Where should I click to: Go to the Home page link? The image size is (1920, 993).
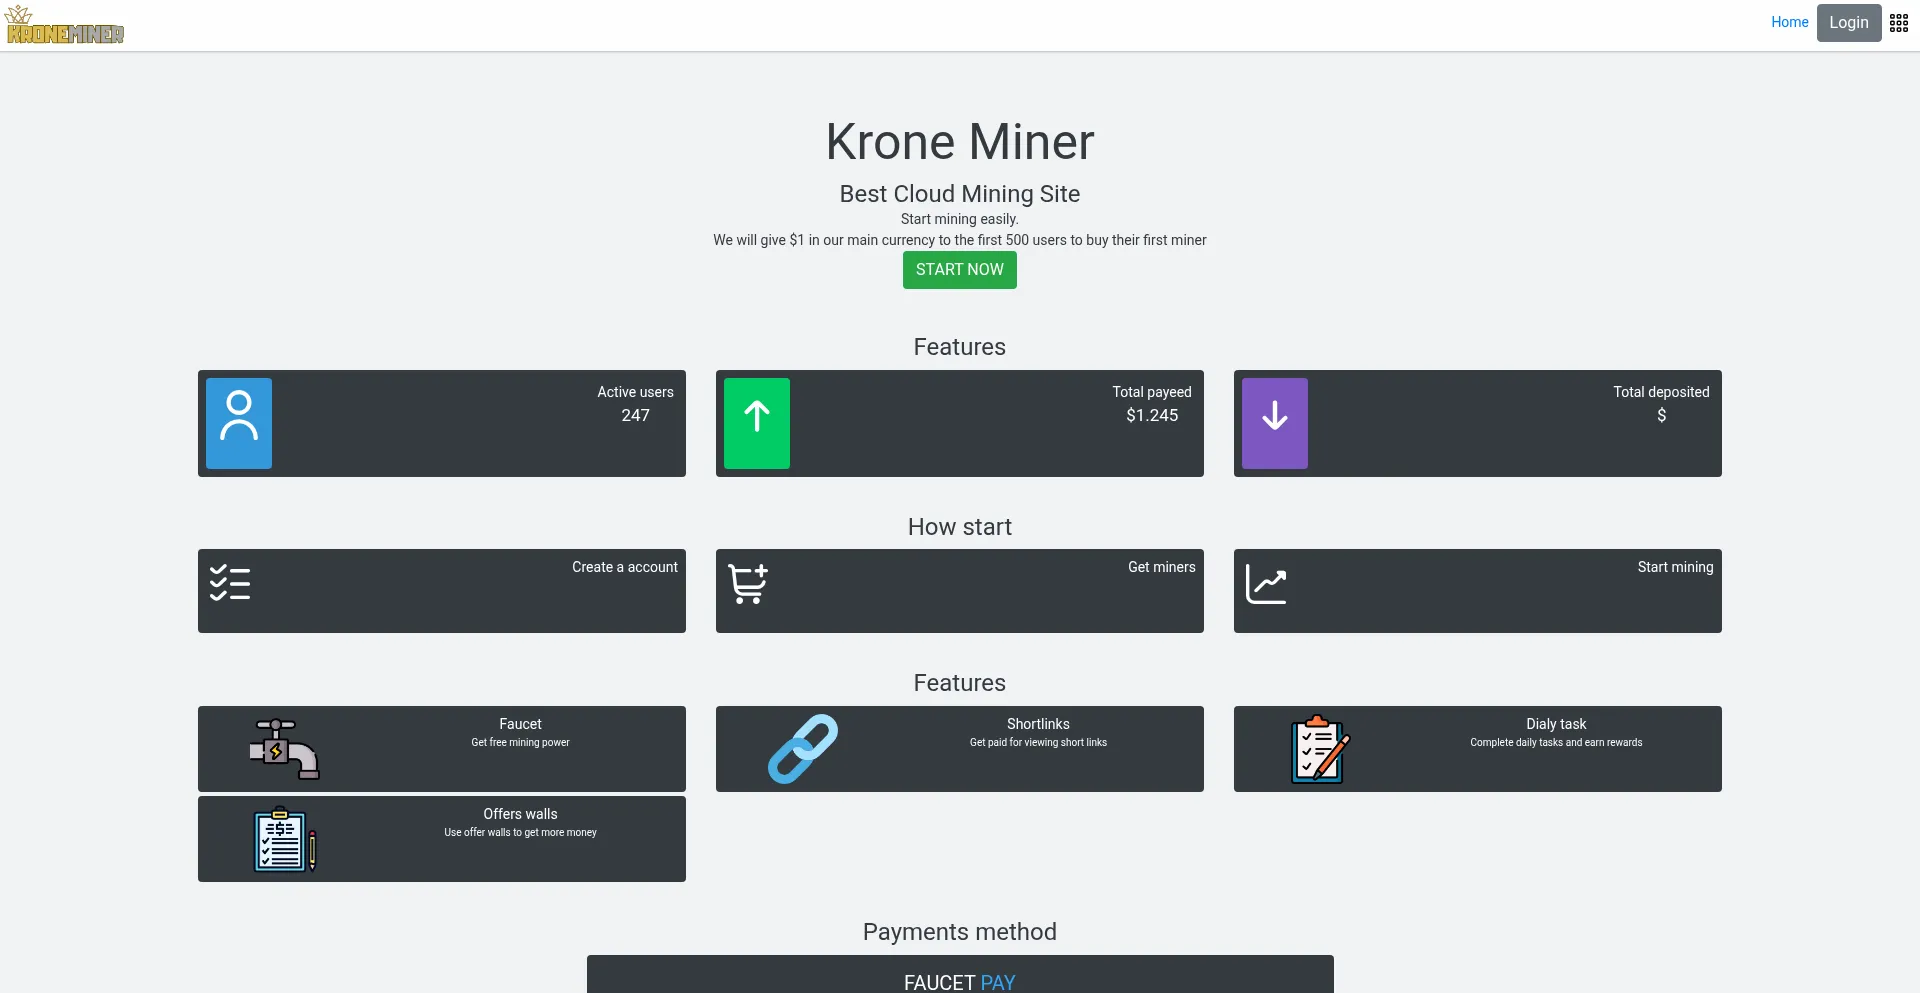[x=1790, y=22]
